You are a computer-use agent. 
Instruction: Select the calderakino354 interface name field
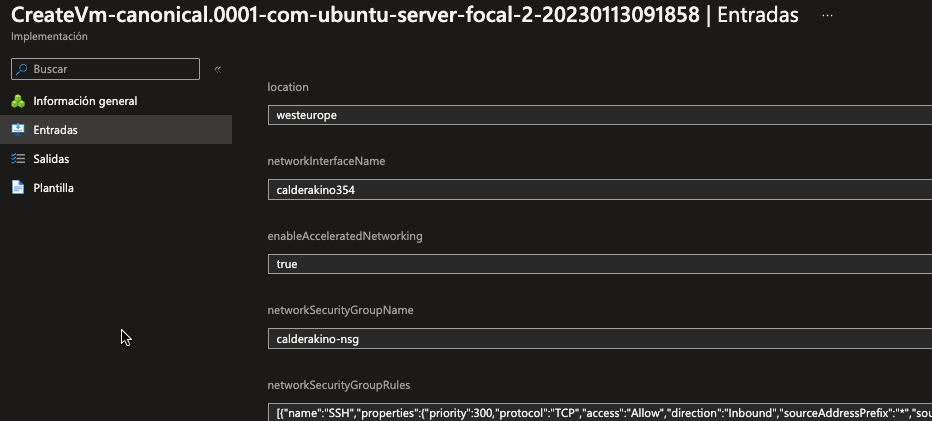(x=600, y=190)
